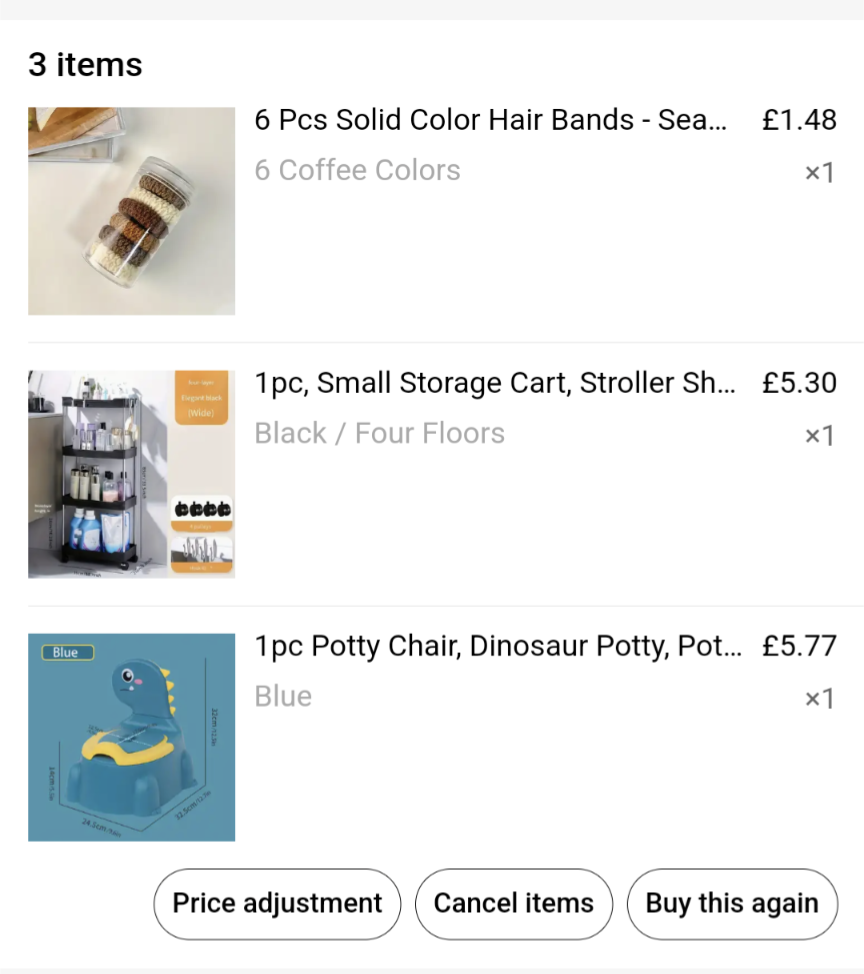Viewport: 864px width, 974px height.
Task: Tap the ×1 quantity for hair bands
Action: tap(819, 173)
